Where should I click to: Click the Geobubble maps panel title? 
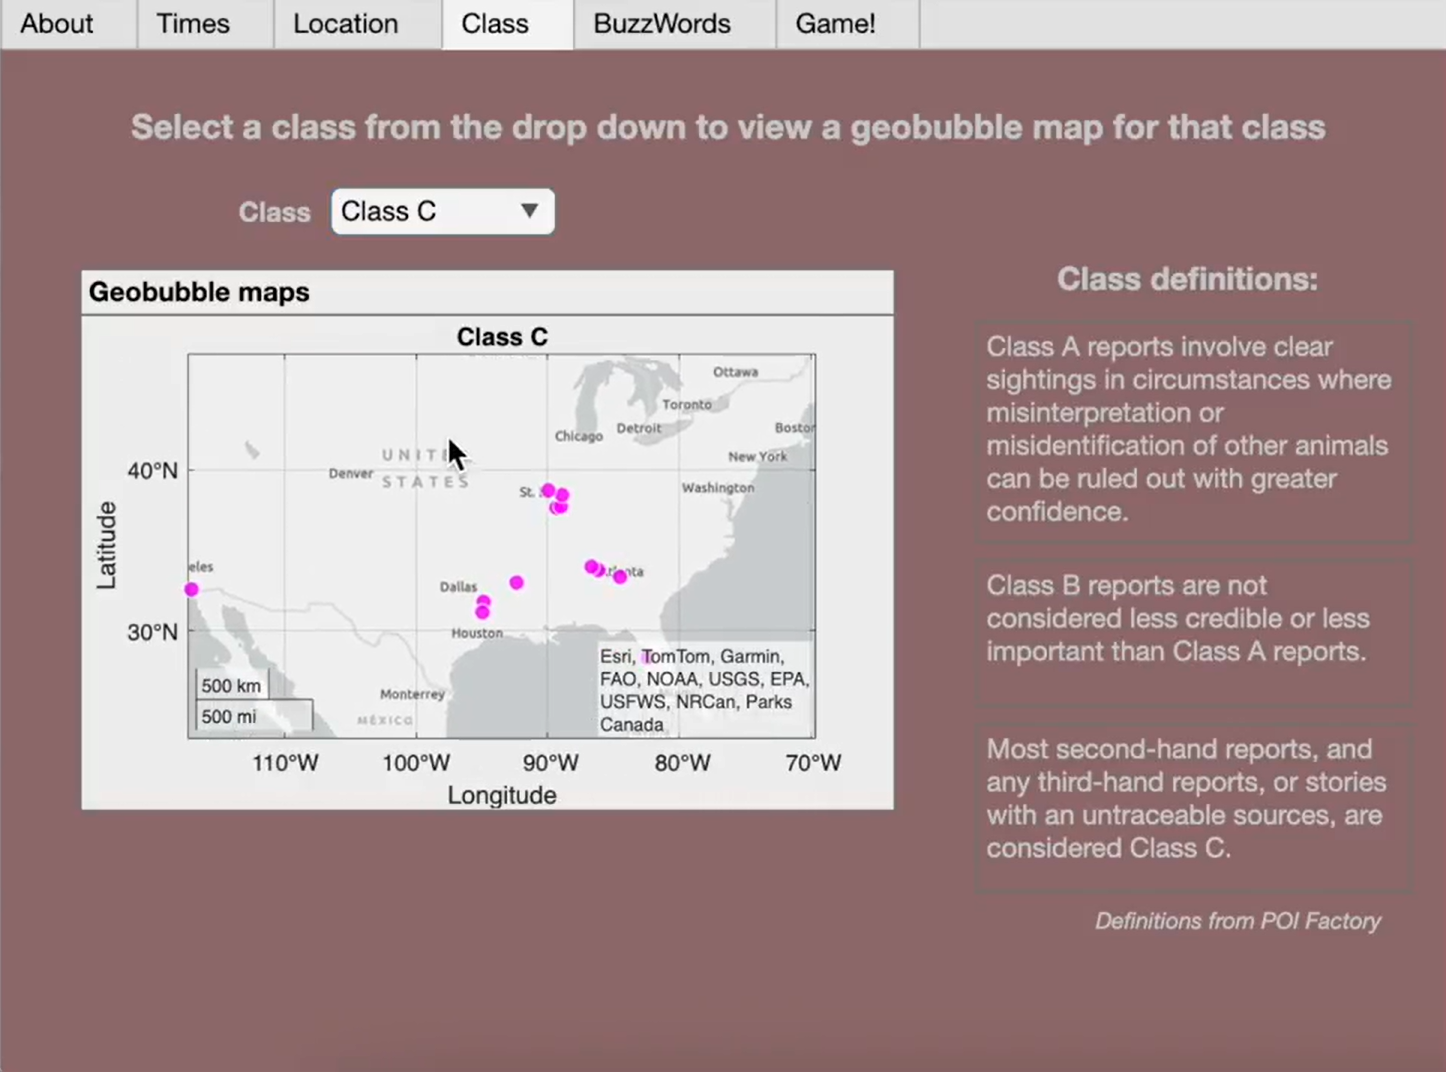coord(199,292)
